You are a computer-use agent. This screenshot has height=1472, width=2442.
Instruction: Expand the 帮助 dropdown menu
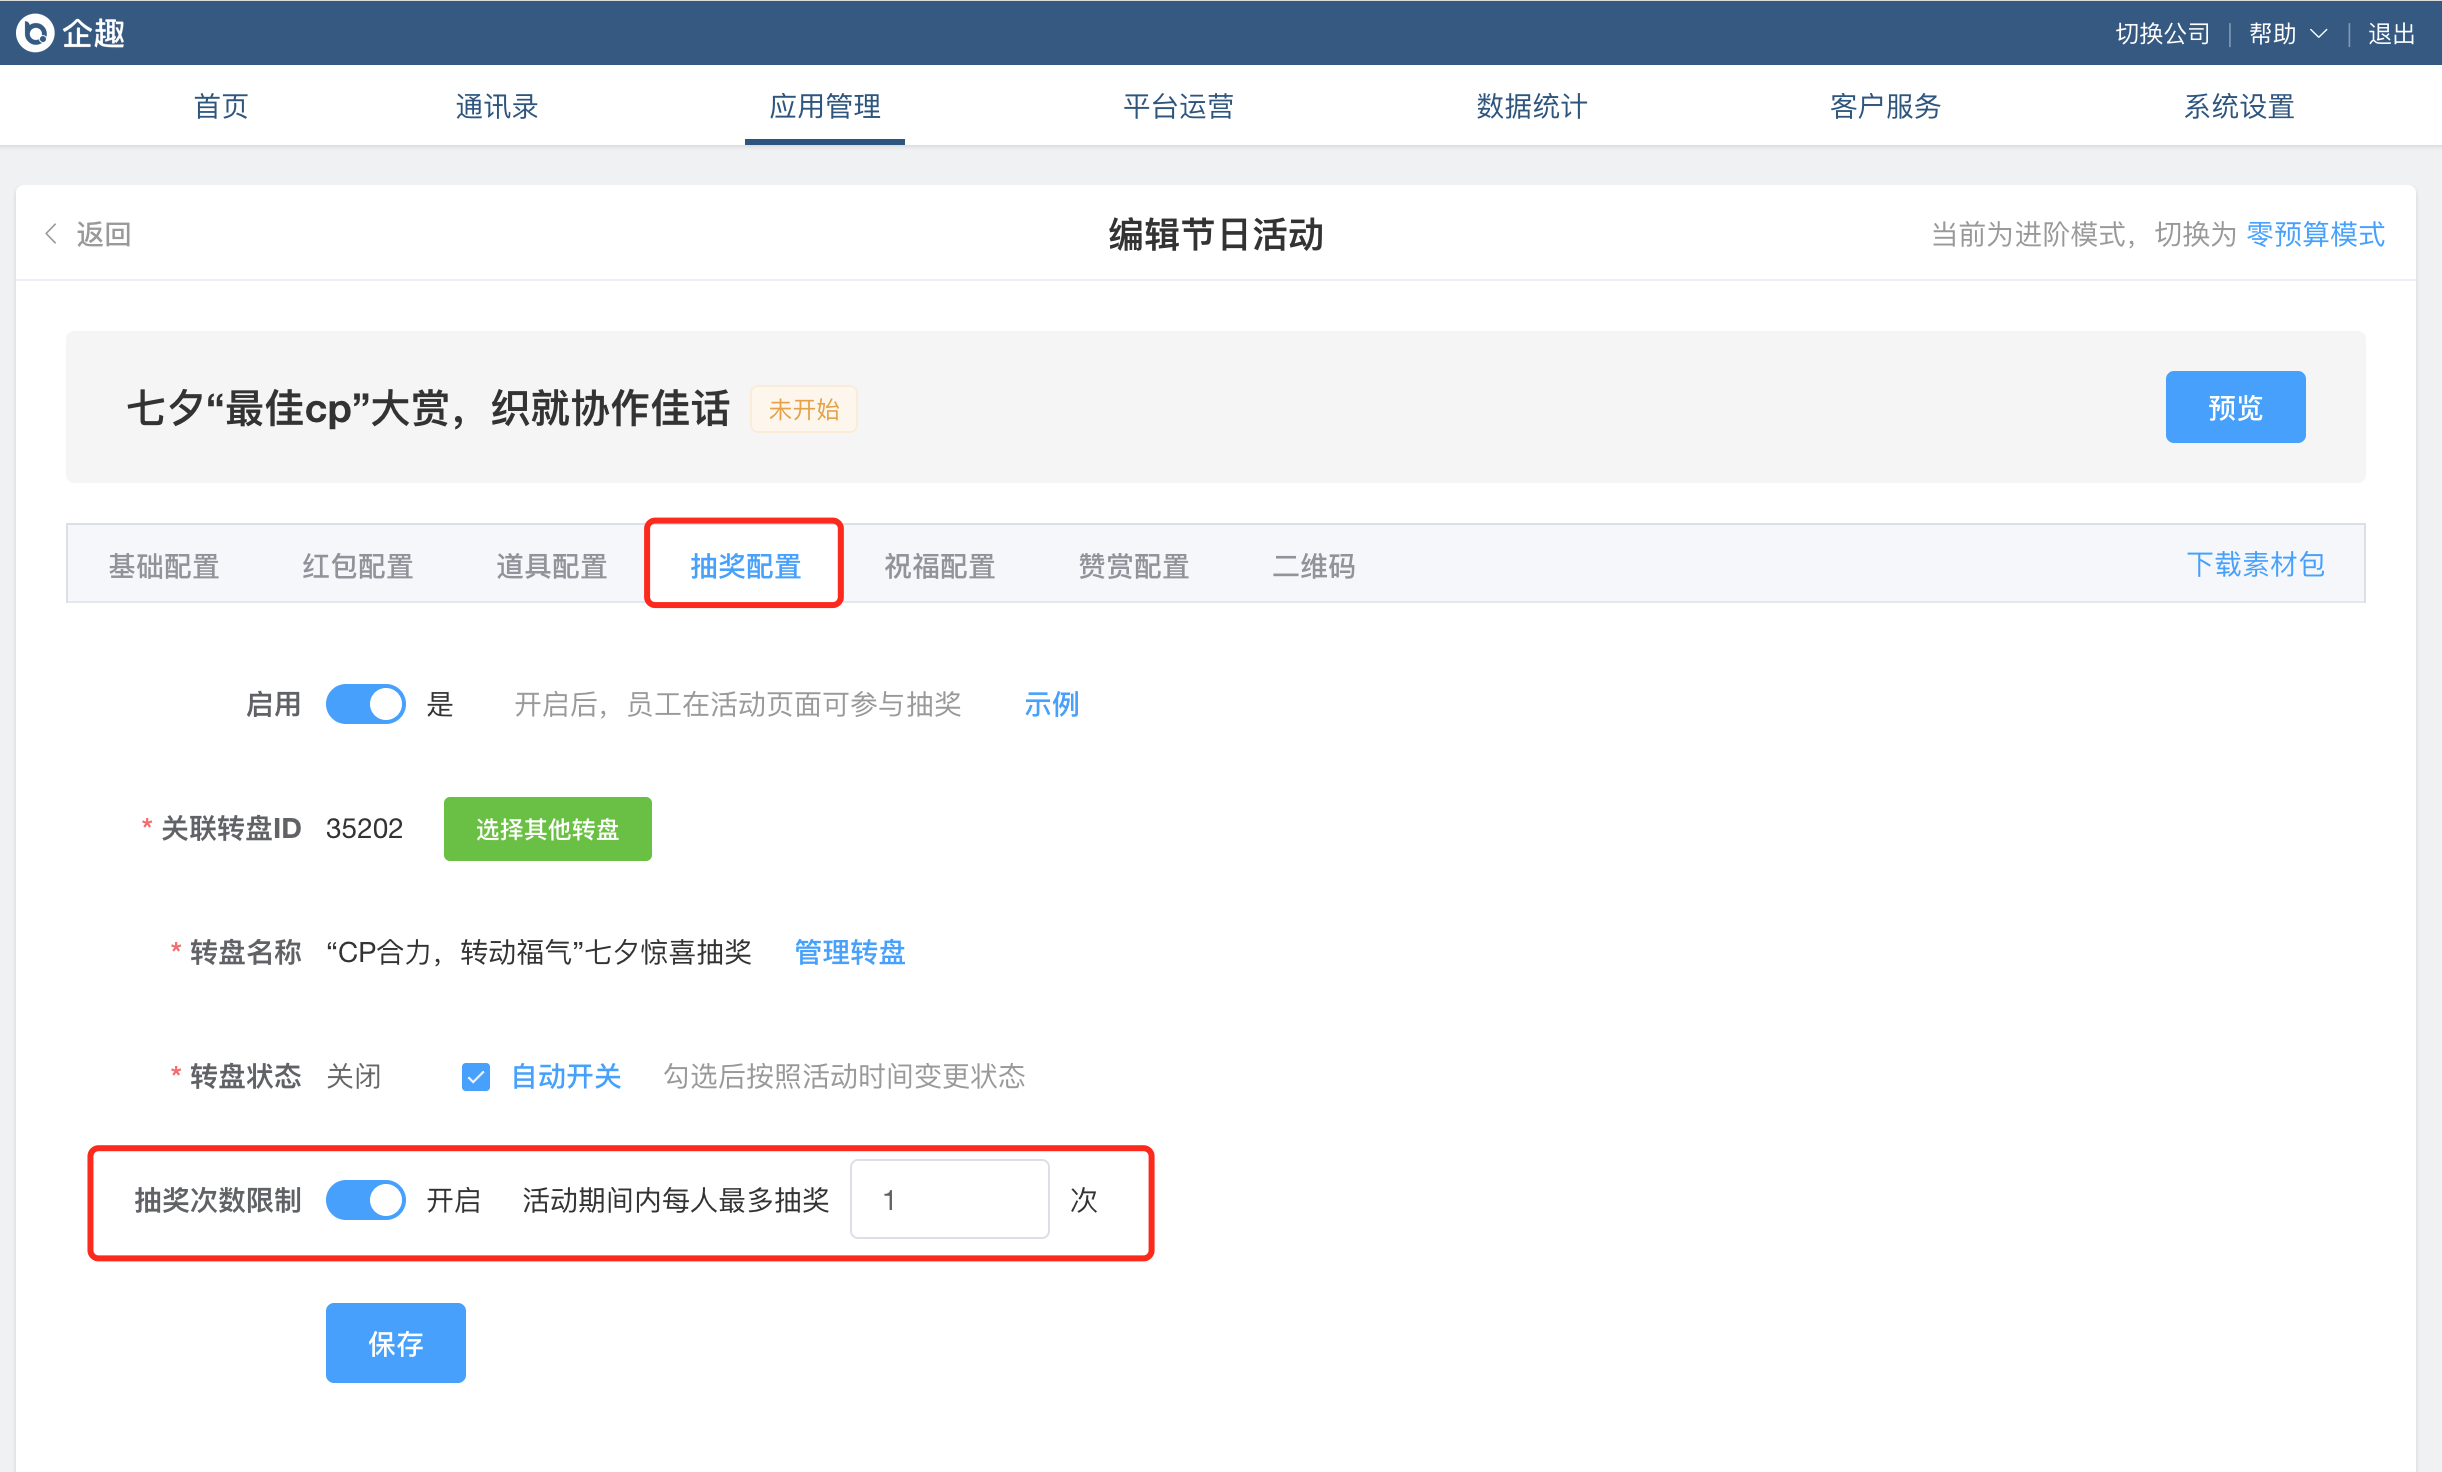tap(2288, 34)
